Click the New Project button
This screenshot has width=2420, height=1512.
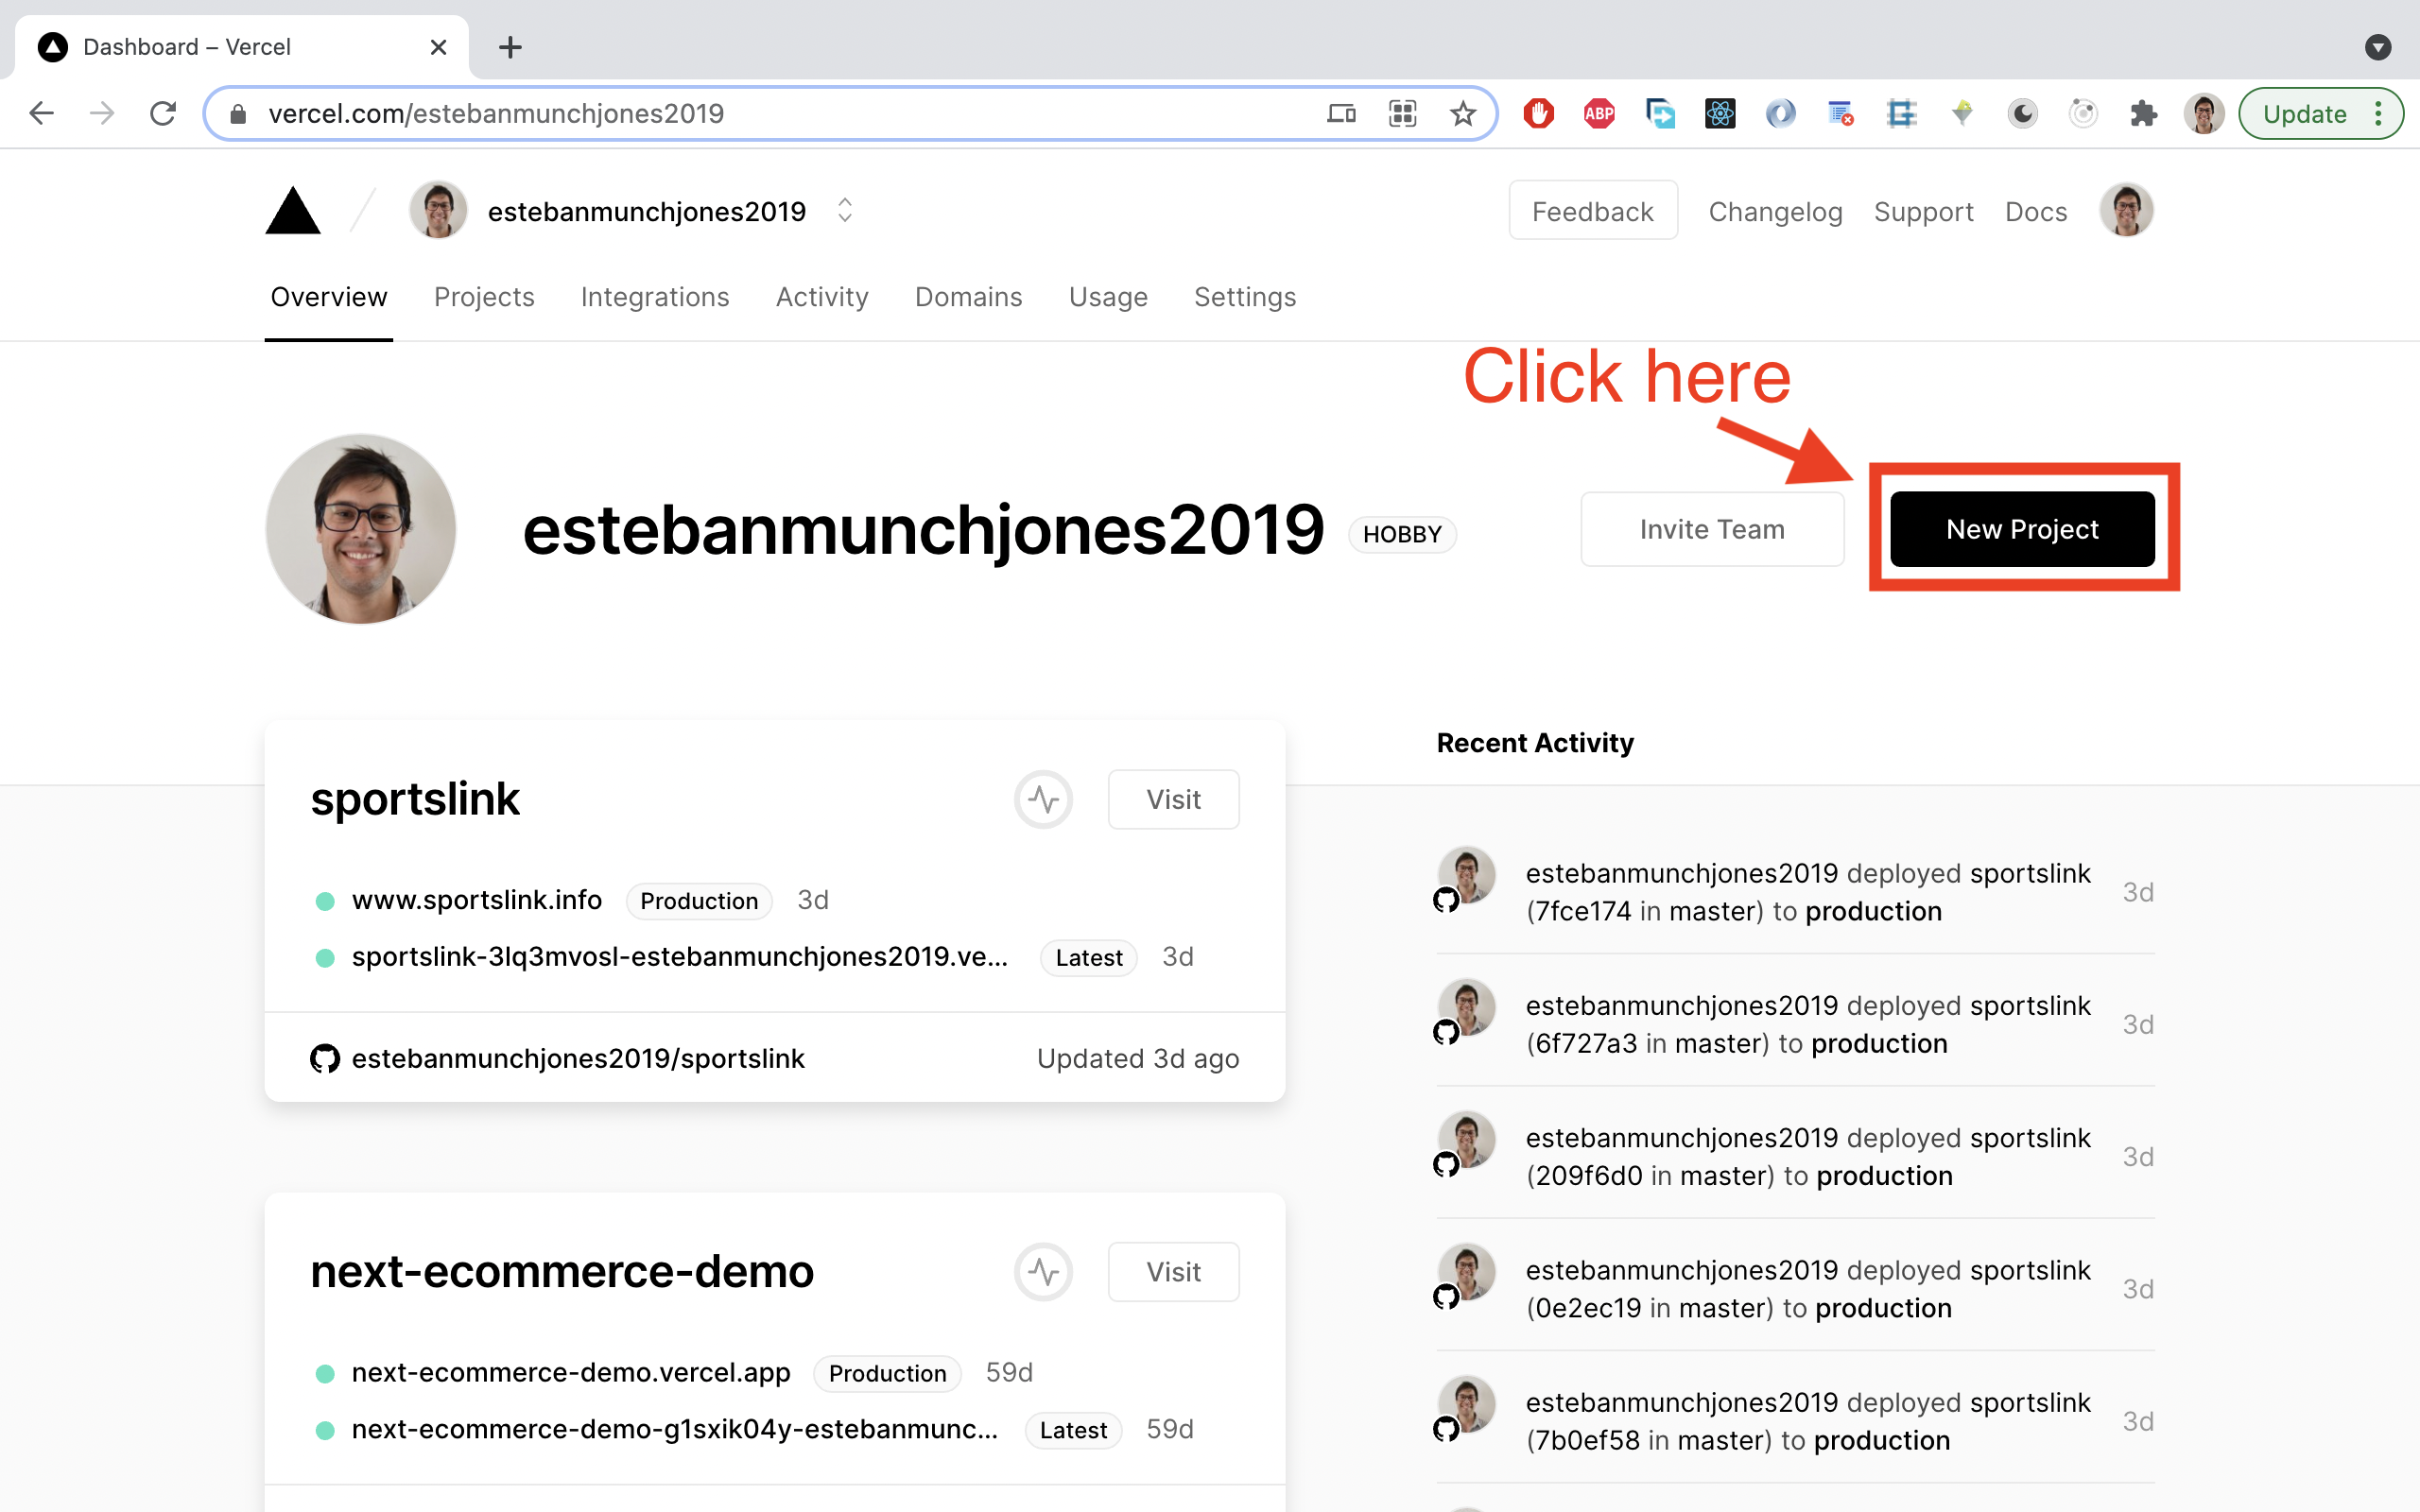click(x=2022, y=529)
